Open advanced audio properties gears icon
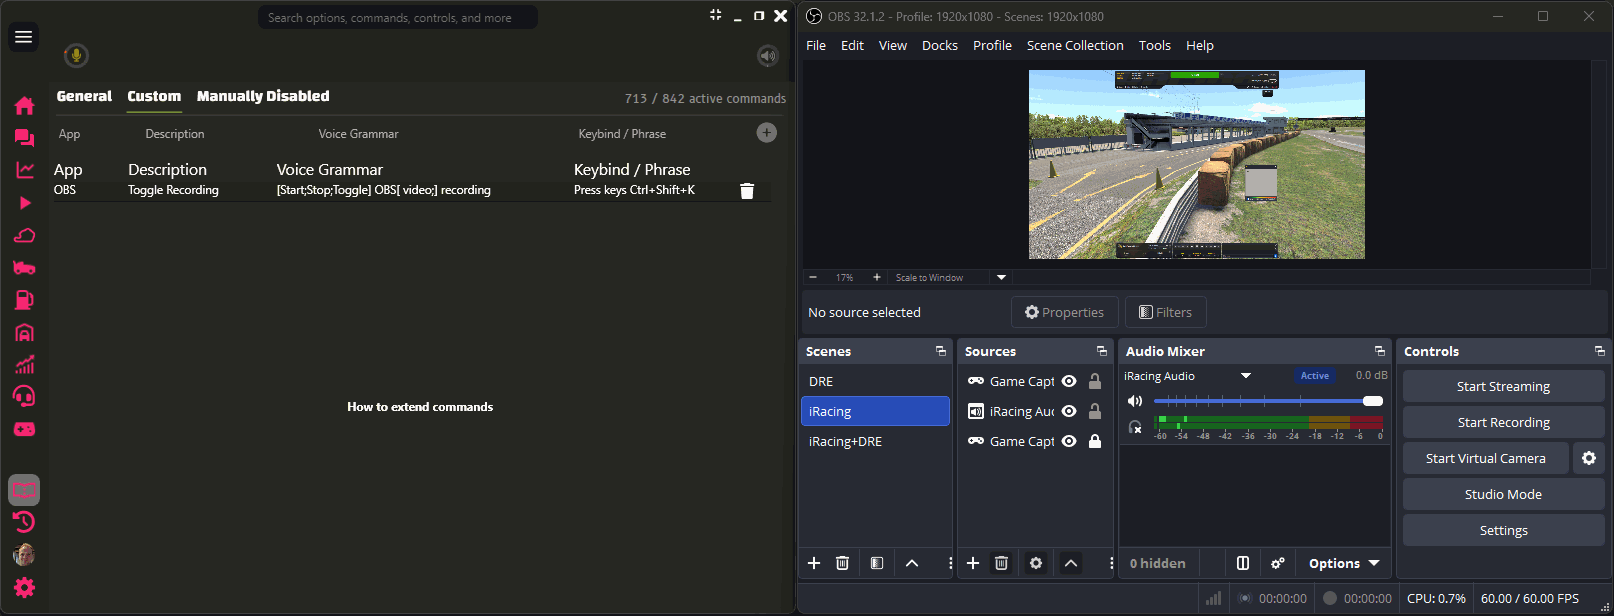This screenshot has width=1614, height=616. 1278,563
